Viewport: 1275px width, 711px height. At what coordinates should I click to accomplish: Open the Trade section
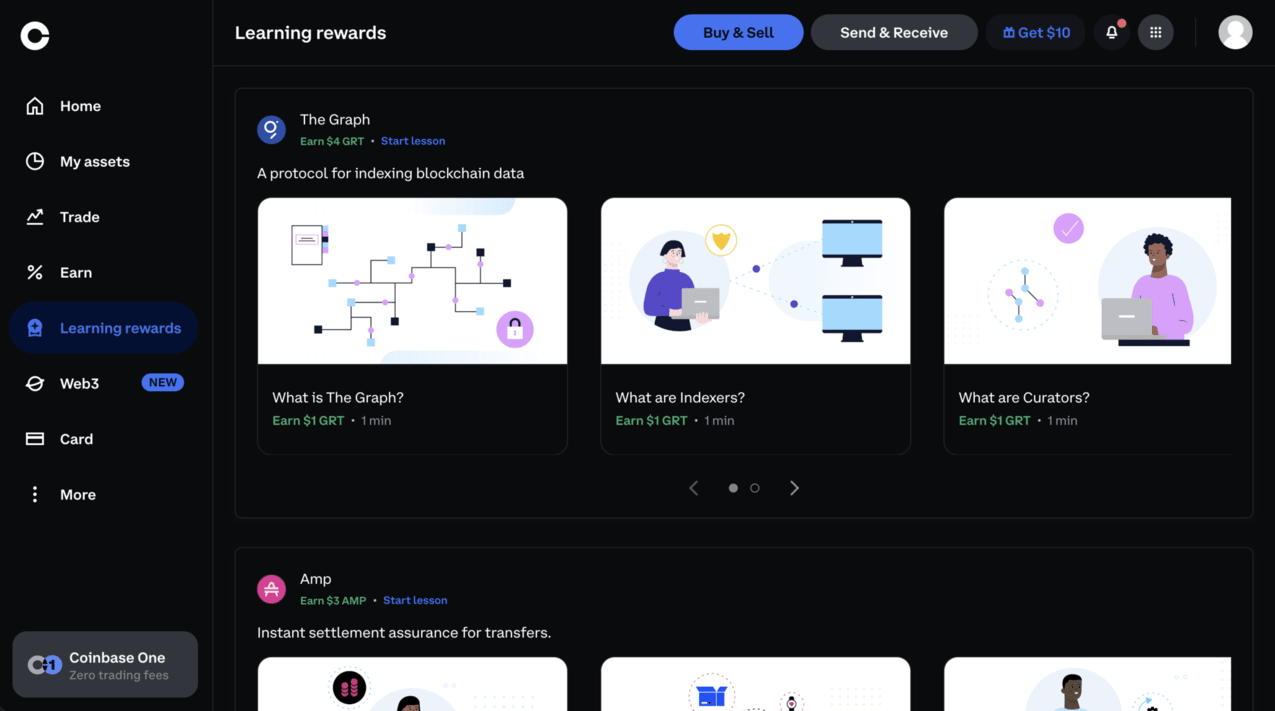pyautogui.click(x=79, y=216)
